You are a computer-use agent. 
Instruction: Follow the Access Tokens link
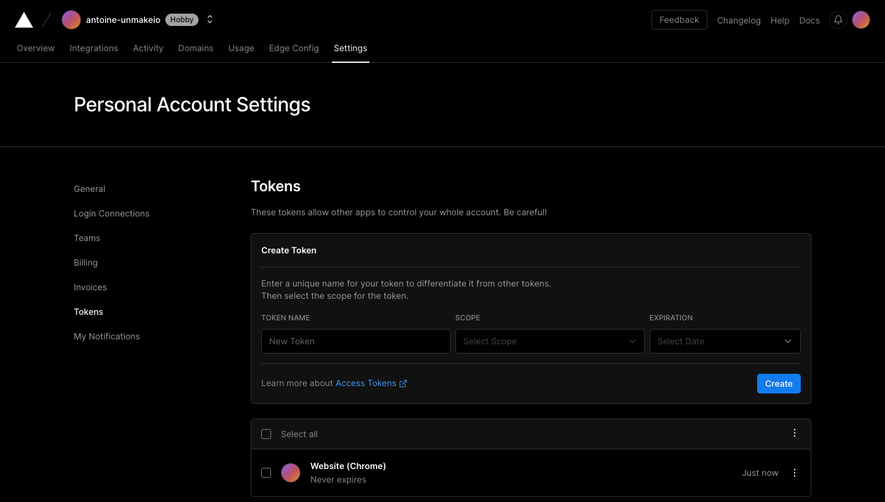[x=366, y=383]
